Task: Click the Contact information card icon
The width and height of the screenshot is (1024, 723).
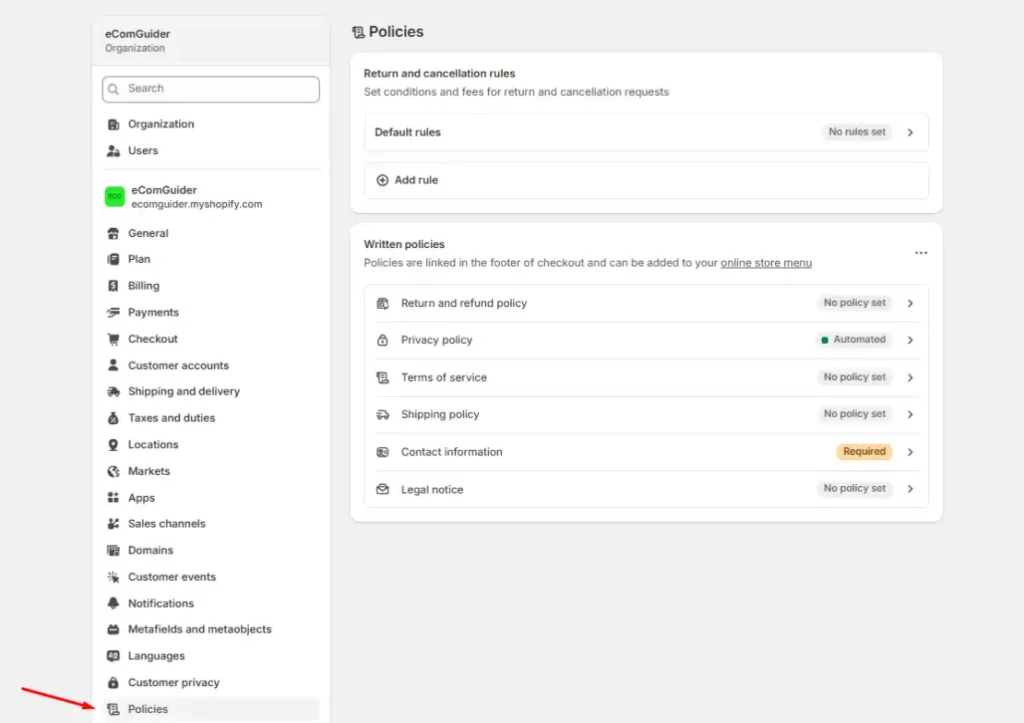Action: click(x=383, y=452)
